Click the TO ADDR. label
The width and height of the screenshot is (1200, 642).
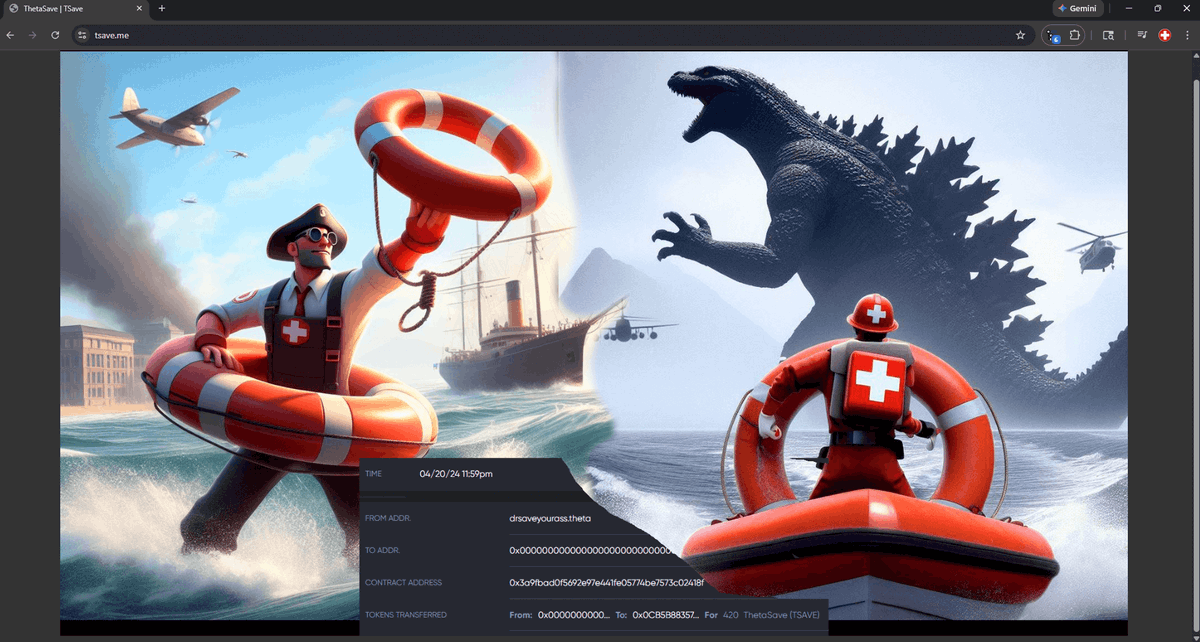point(383,550)
